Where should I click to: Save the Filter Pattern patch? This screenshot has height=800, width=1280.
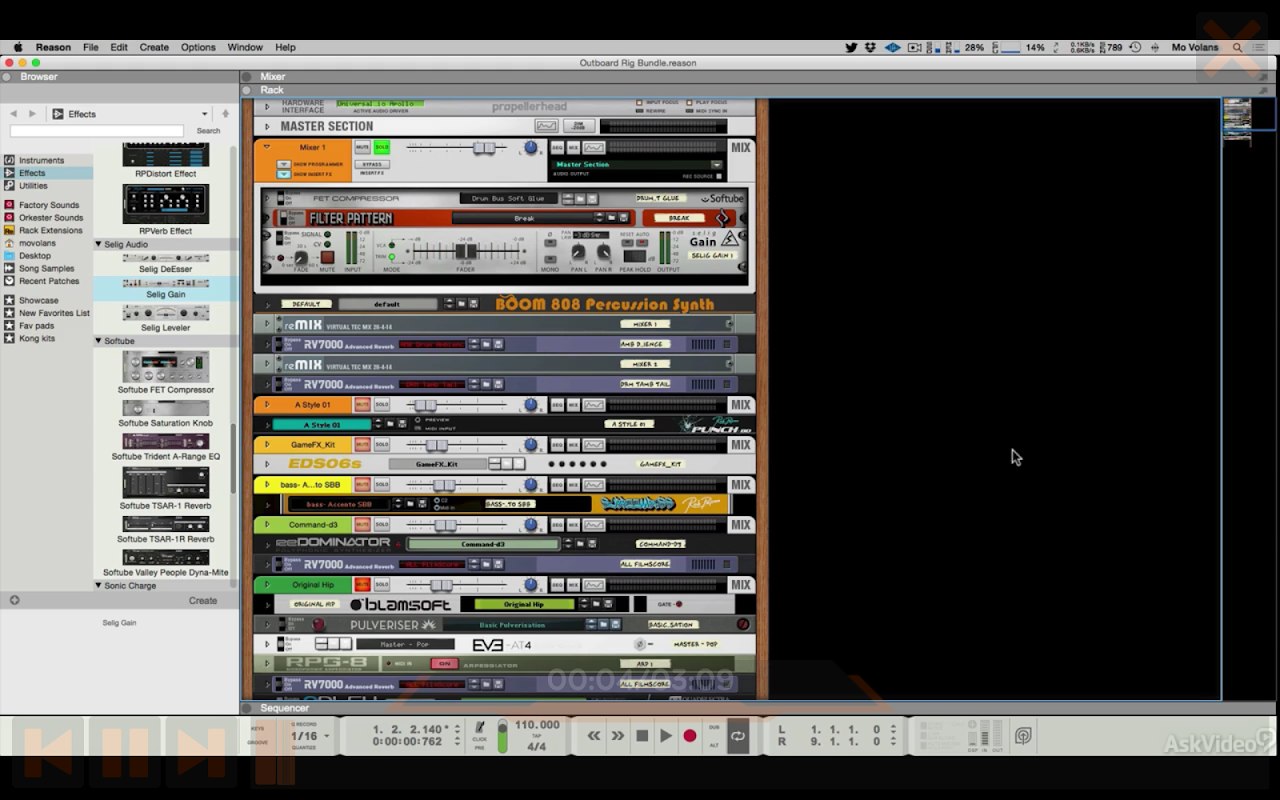pyautogui.click(x=623, y=218)
